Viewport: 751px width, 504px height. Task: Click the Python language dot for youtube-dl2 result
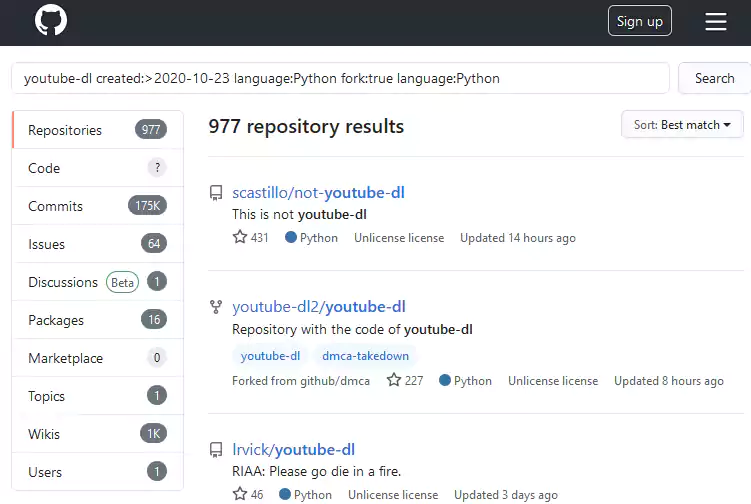[445, 380]
